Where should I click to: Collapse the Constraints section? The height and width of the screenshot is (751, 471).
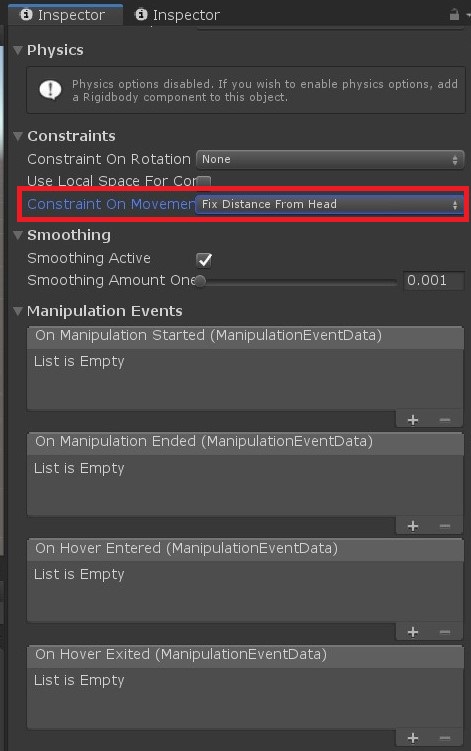(18, 137)
